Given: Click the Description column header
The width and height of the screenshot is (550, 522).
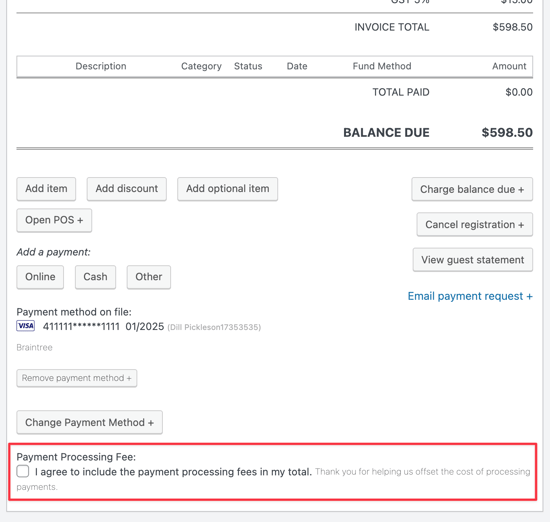Looking at the screenshot, I should tap(101, 66).
